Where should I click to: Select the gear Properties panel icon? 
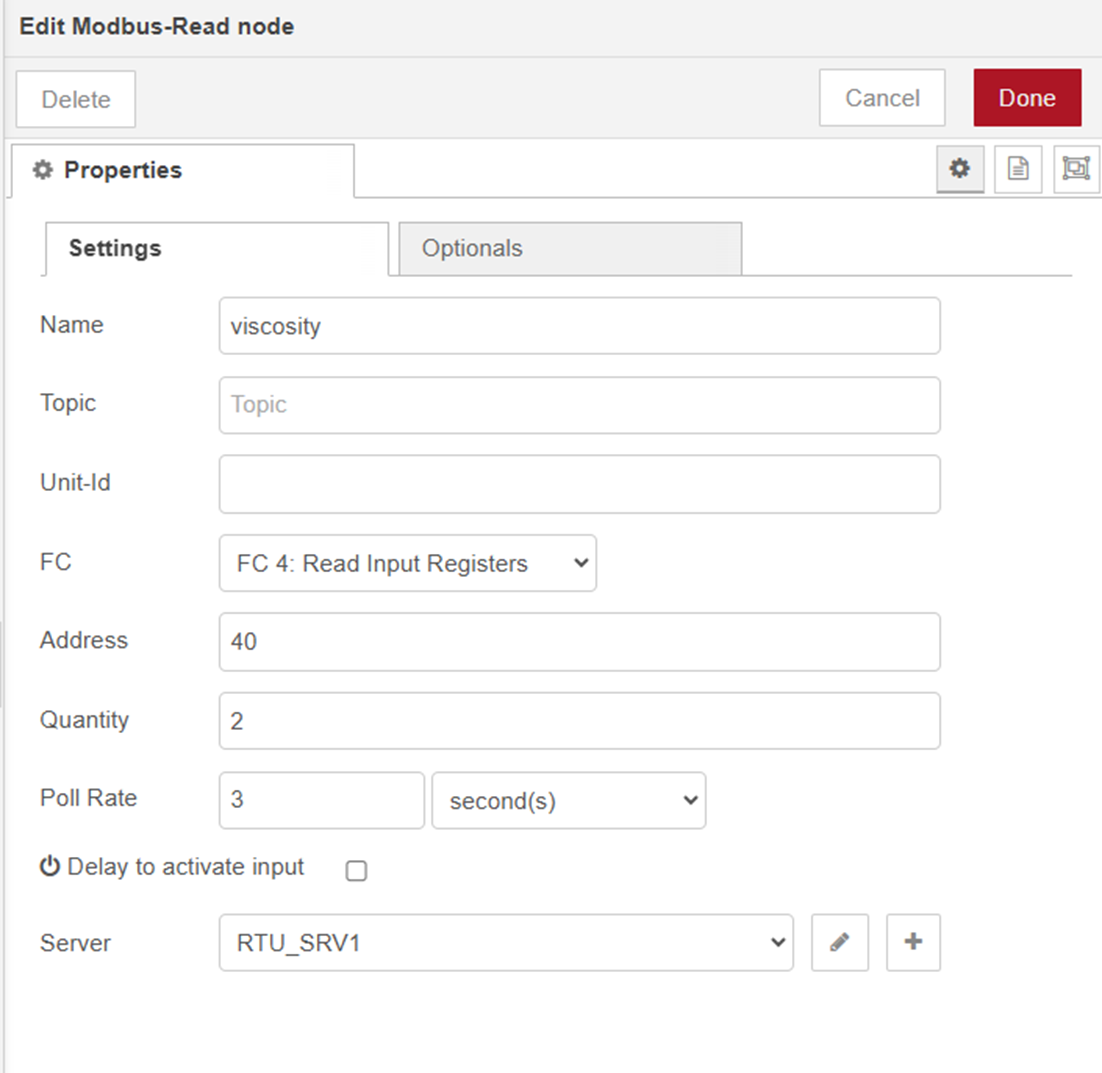point(960,169)
